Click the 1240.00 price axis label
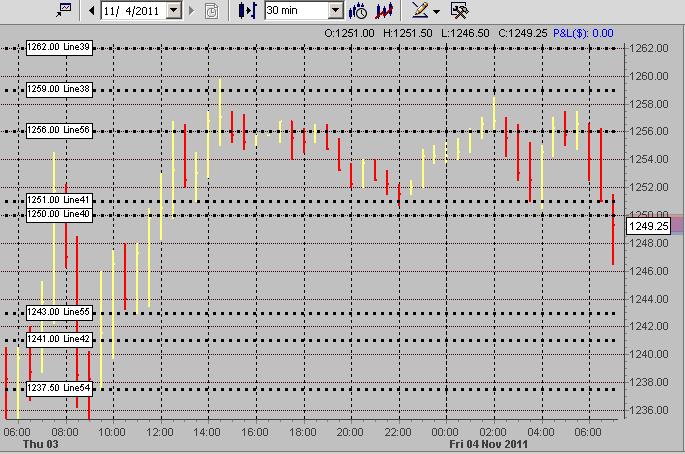This screenshot has height=454, width=685. coord(648,354)
